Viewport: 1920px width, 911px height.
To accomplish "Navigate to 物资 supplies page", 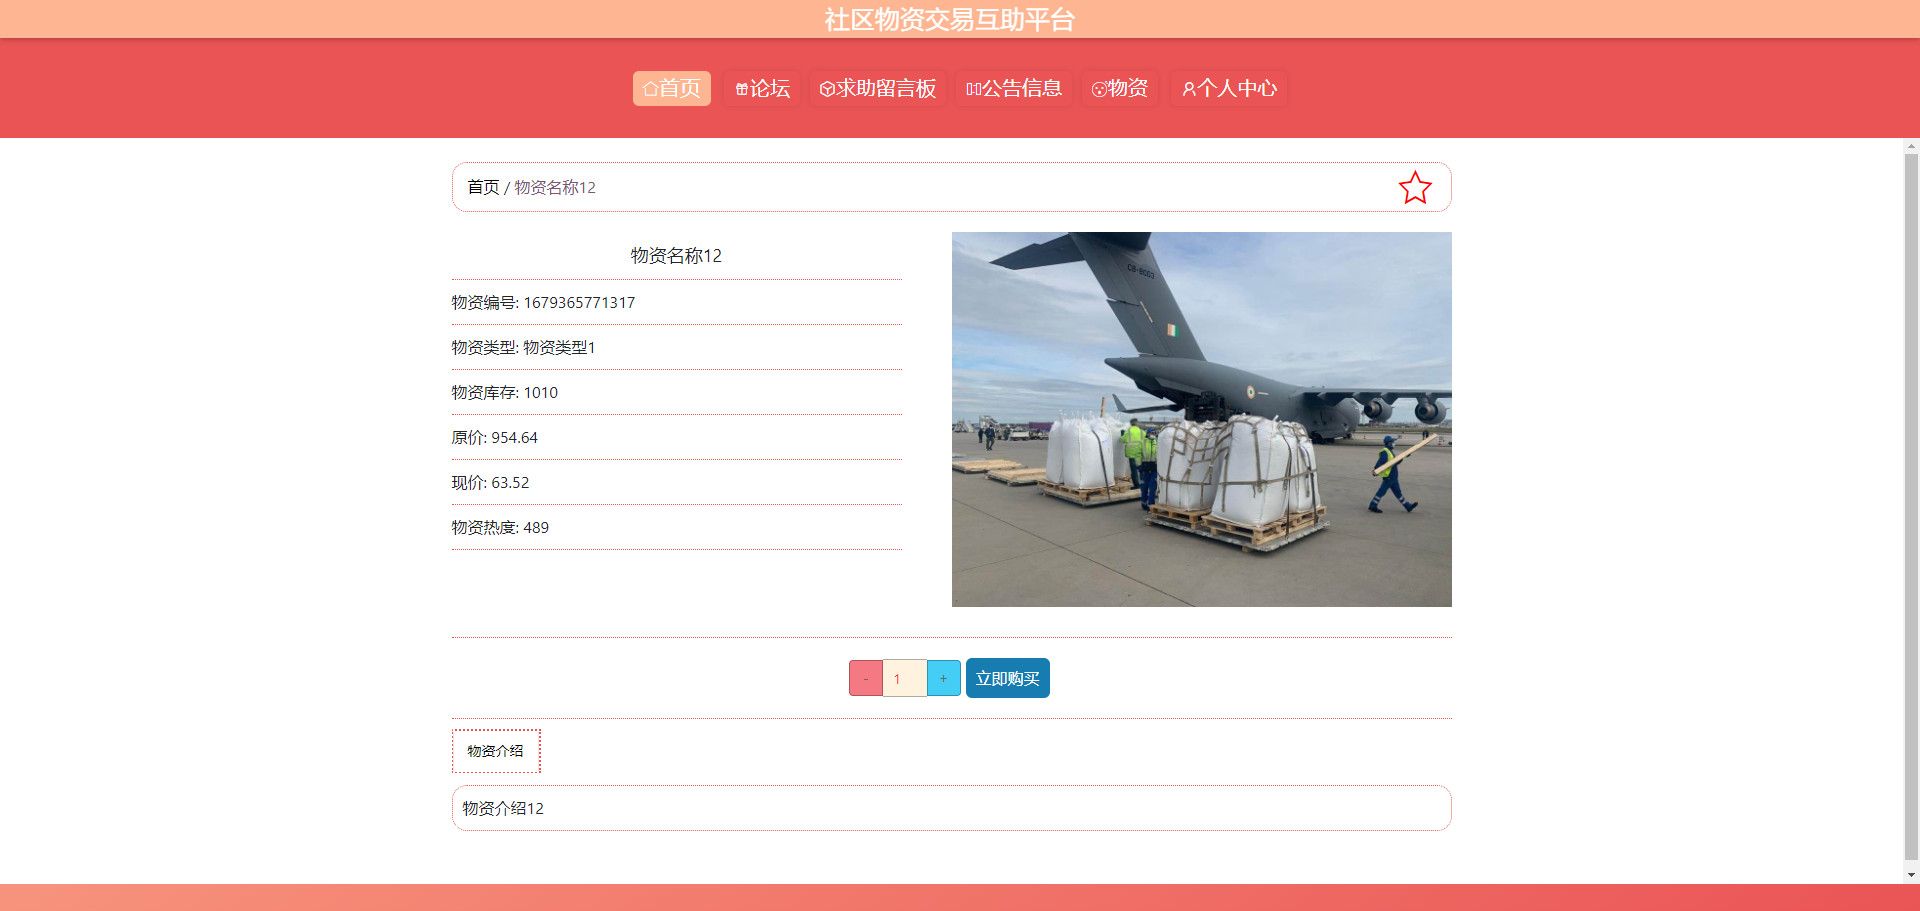I will click(1119, 88).
